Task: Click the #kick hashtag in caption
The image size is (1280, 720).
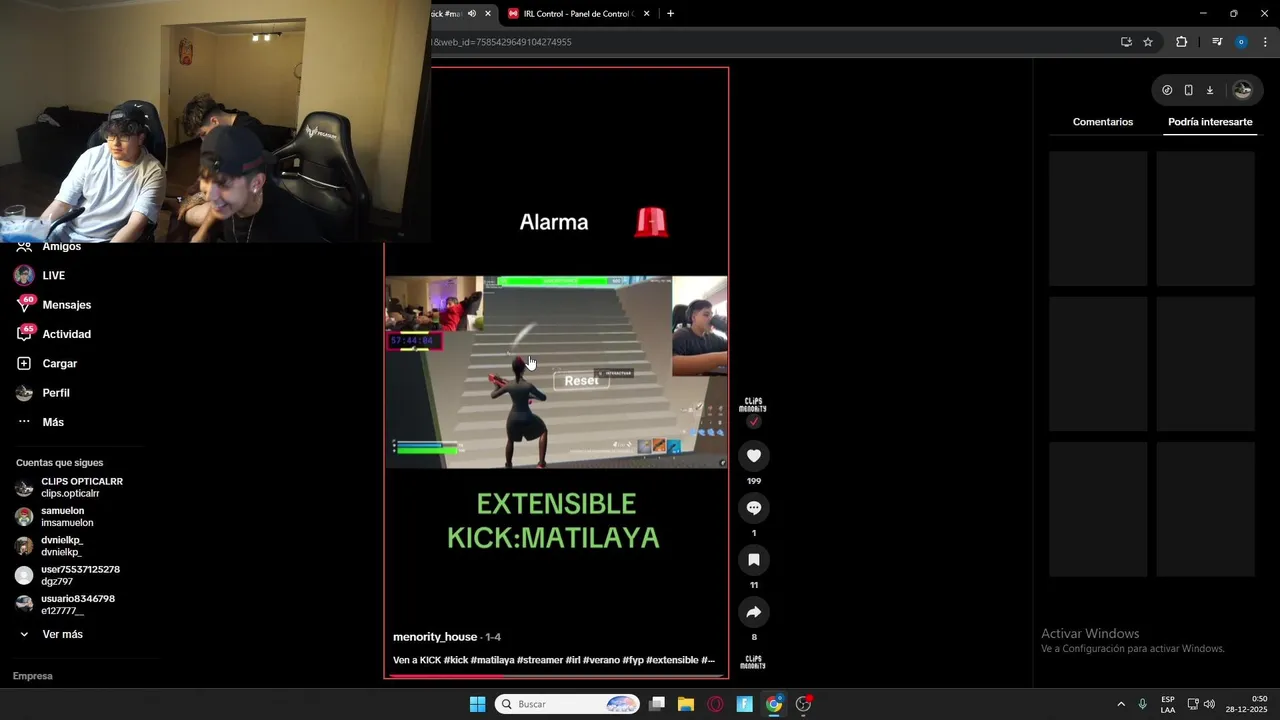Action: click(x=456, y=660)
